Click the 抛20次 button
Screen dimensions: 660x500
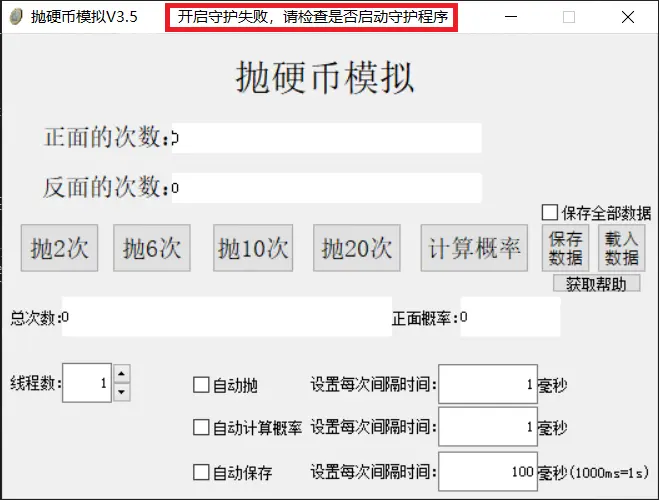pyautogui.click(x=356, y=249)
